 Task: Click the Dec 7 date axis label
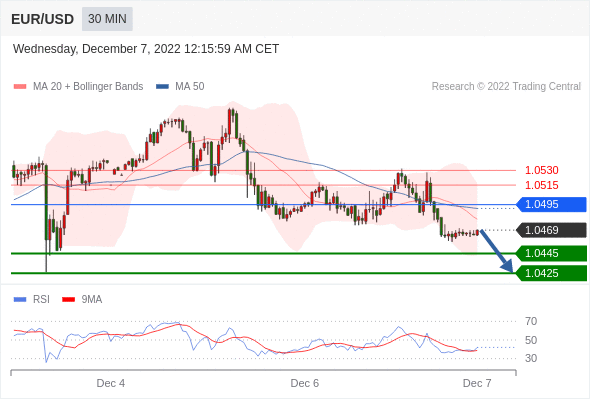coord(477,383)
